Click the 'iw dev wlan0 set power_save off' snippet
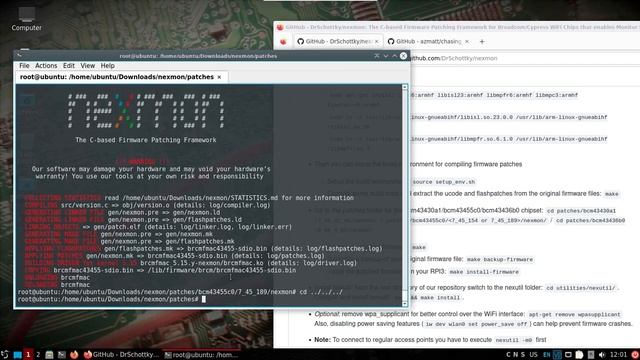The image size is (640, 360). tap(476, 324)
